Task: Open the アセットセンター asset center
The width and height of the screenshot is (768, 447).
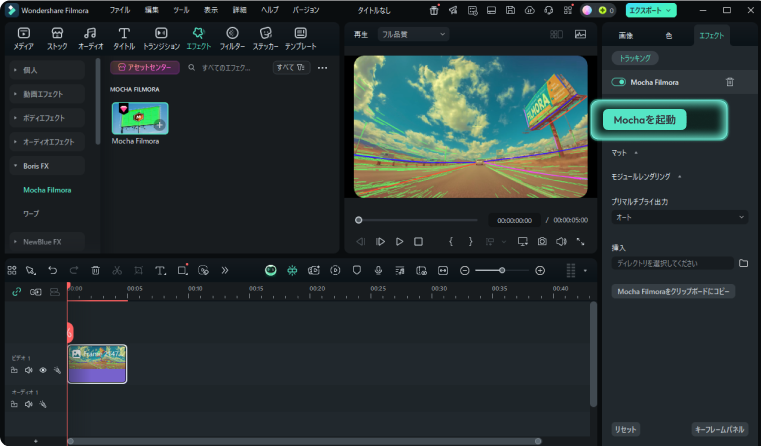Action: click(144, 68)
